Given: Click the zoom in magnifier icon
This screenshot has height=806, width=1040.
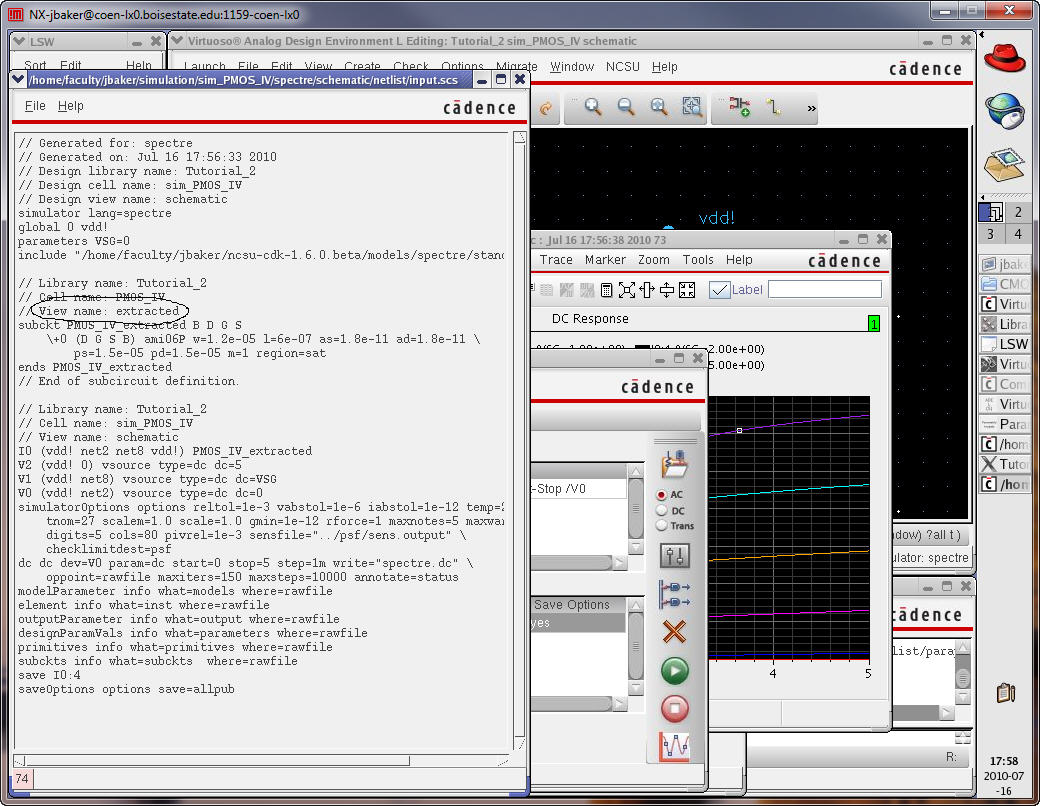Looking at the screenshot, I should tap(593, 107).
